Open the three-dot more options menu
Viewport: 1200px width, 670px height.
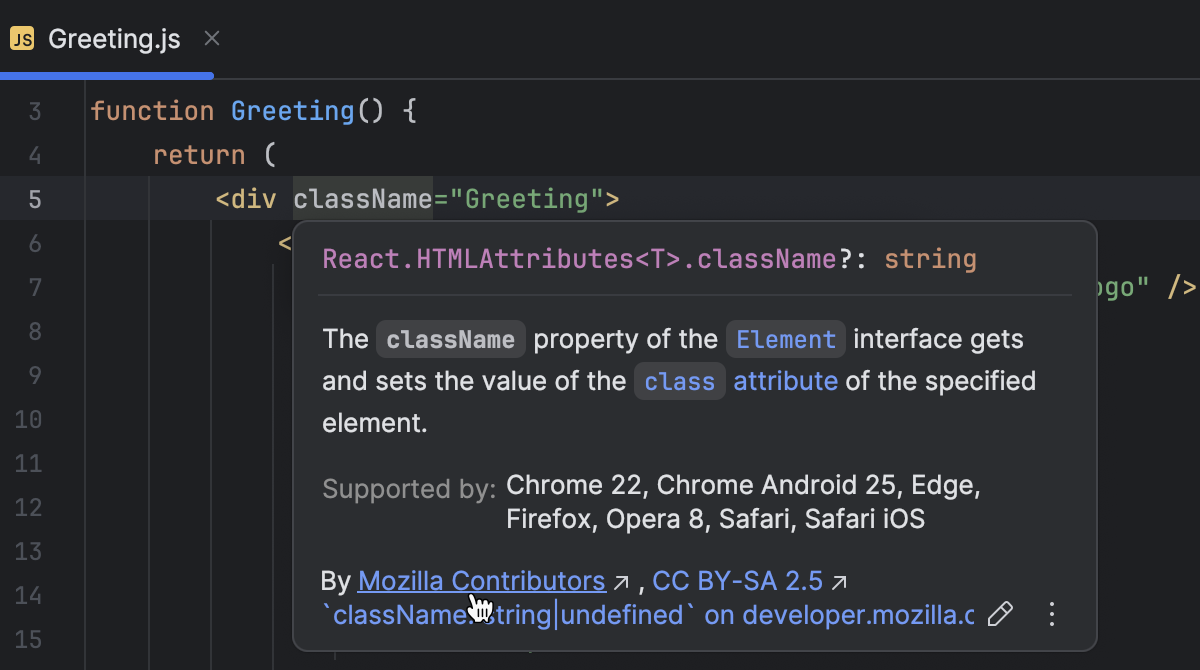(x=1051, y=614)
